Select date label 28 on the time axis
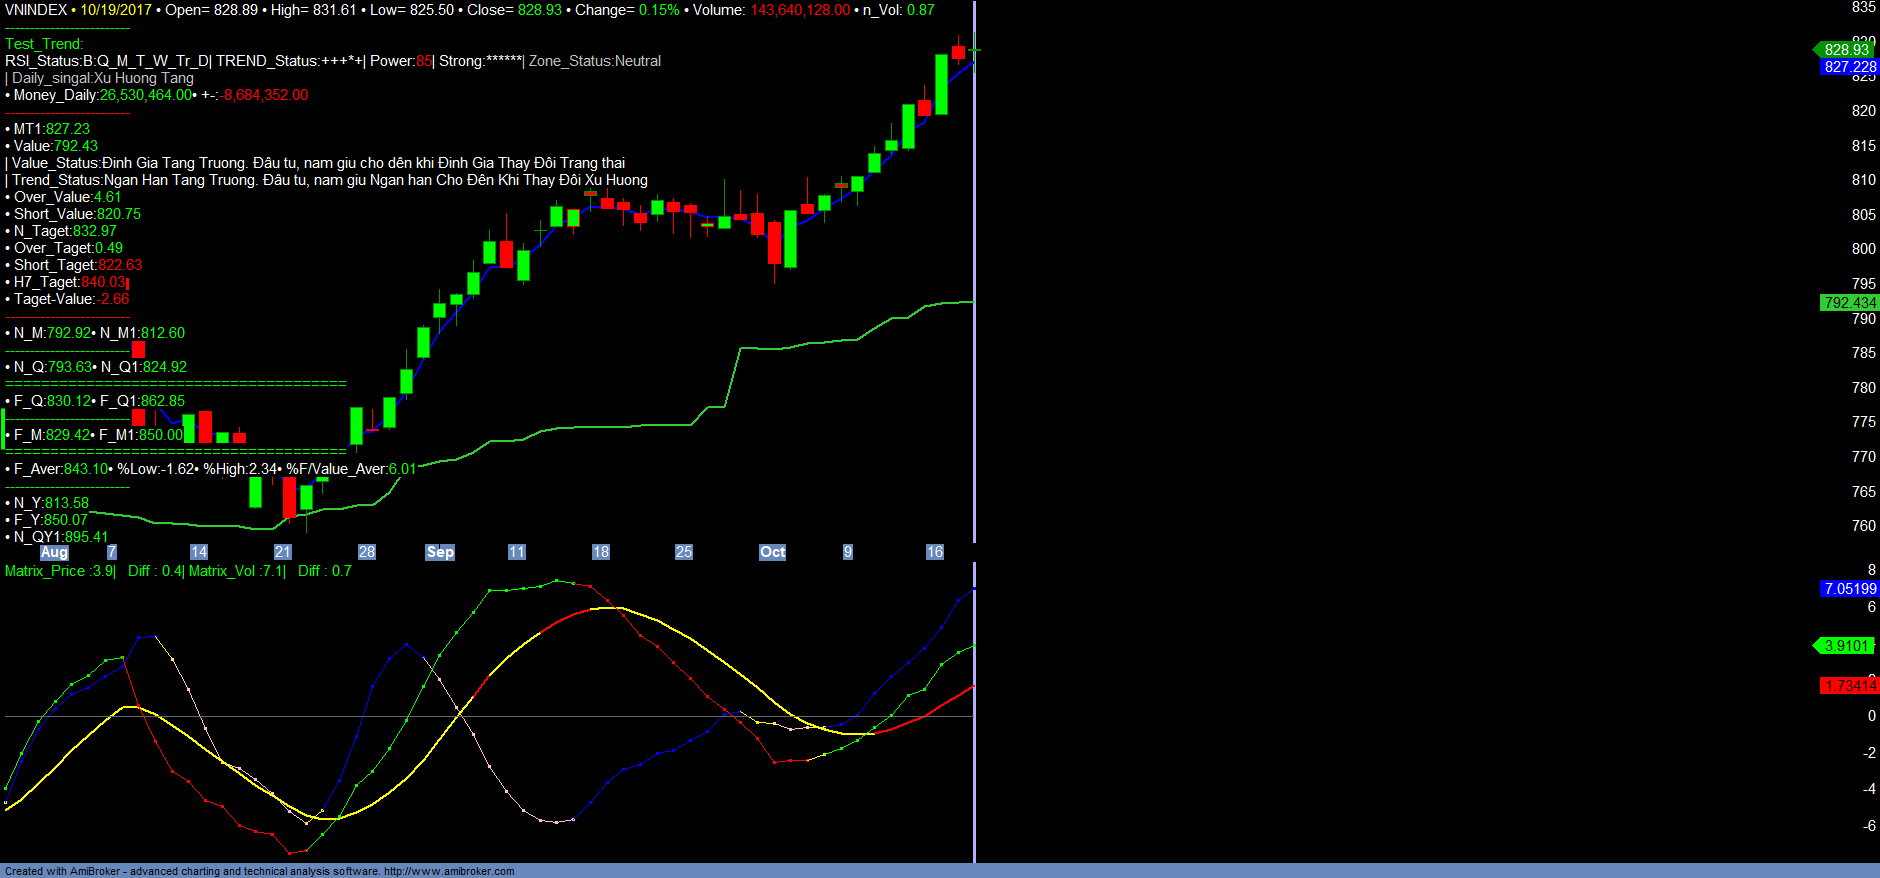 coord(367,552)
